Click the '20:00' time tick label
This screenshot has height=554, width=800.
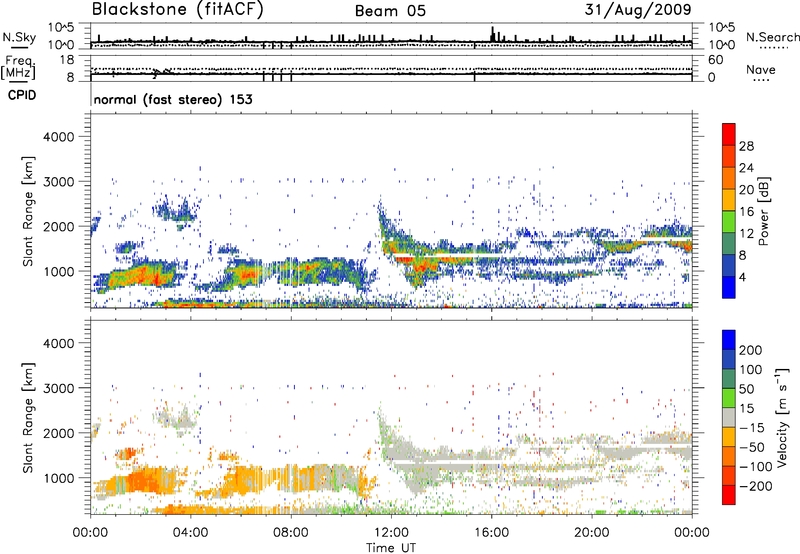click(592, 533)
